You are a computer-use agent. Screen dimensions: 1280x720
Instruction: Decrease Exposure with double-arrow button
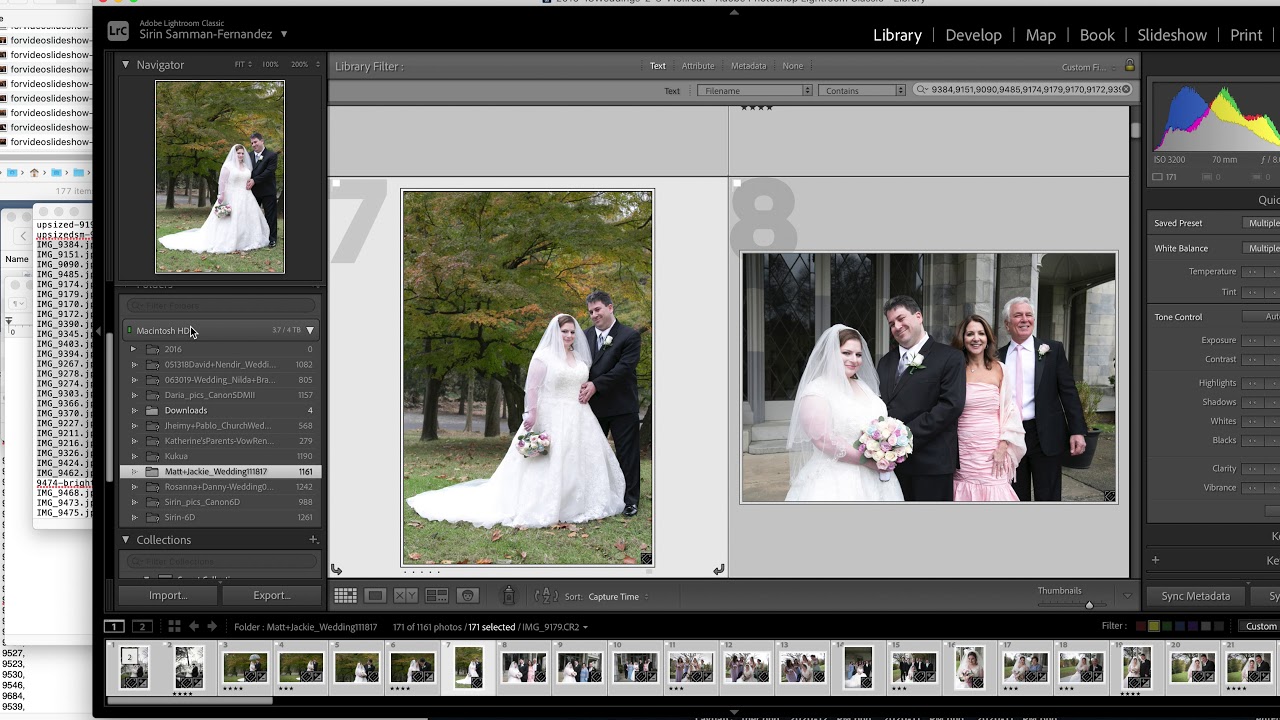coord(1252,340)
